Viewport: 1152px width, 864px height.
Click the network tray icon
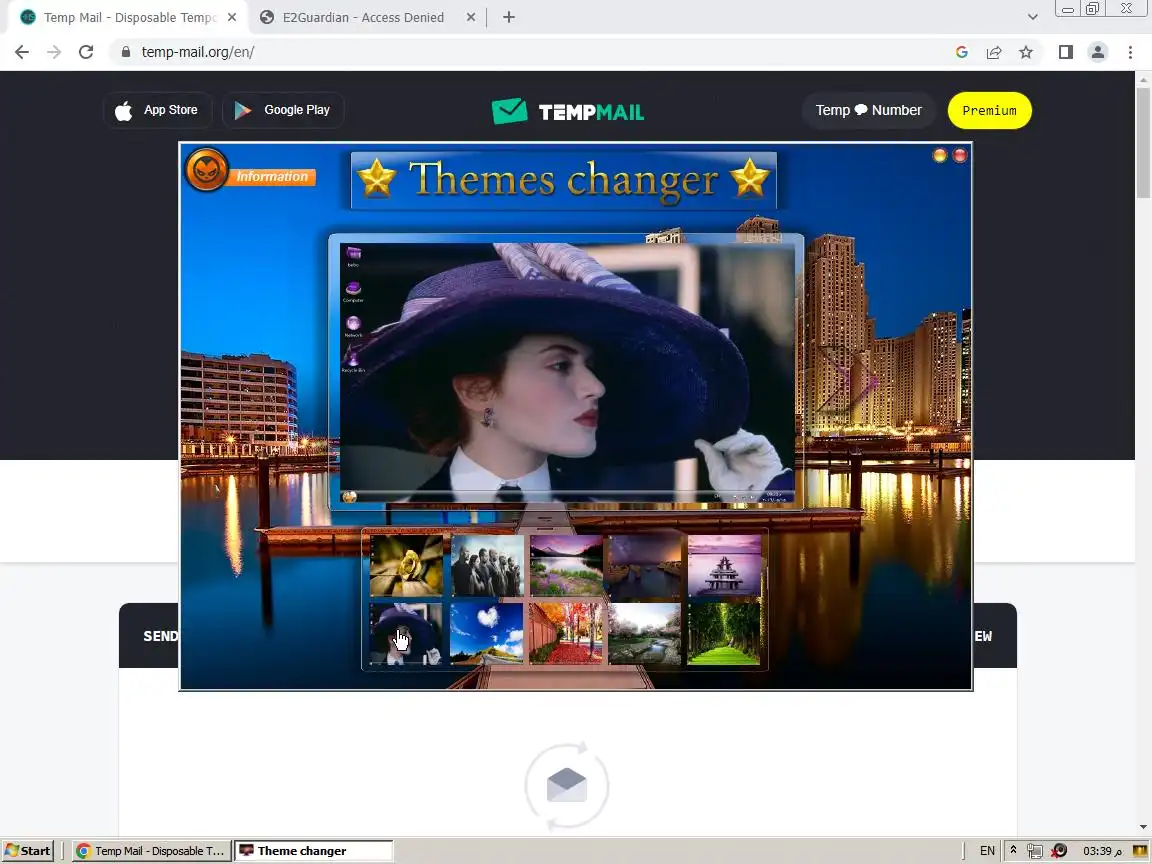(x=1034, y=851)
